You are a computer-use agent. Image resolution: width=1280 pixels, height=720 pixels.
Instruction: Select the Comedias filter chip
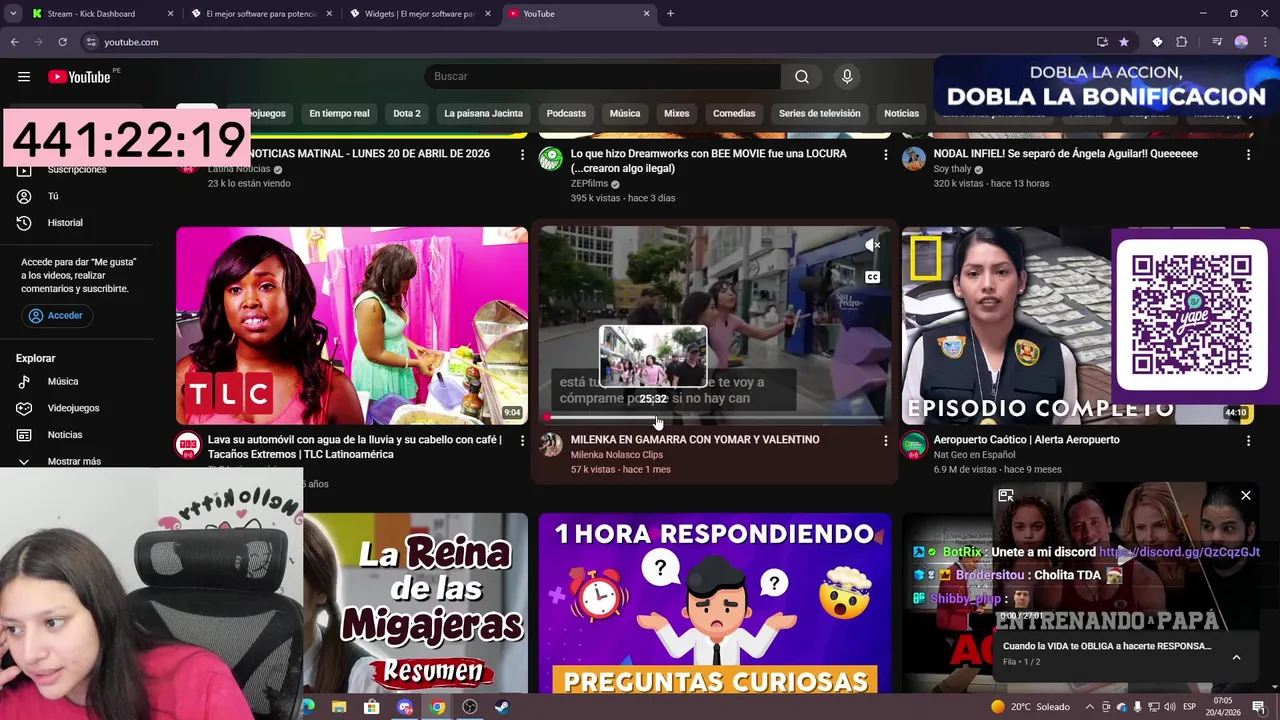click(x=734, y=114)
